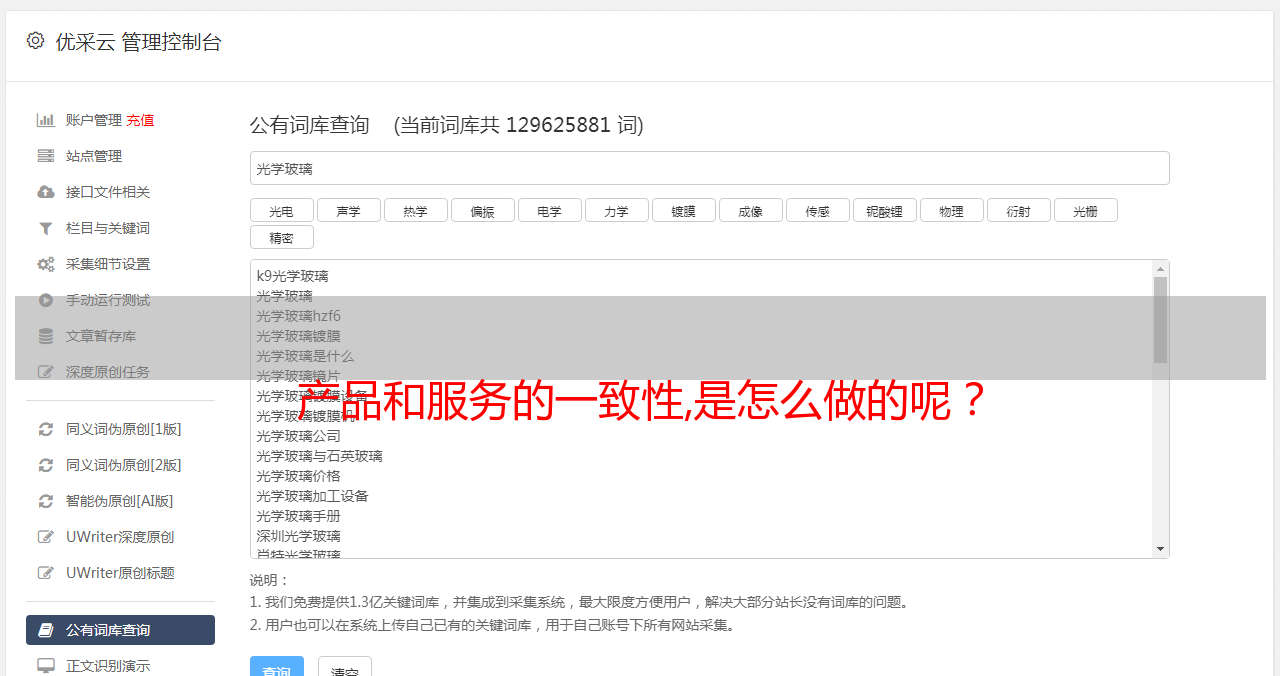Select the 铌酸锂 keyword tag
The height and width of the screenshot is (676, 1280).
pyautogui.click(x=885, y=210)
